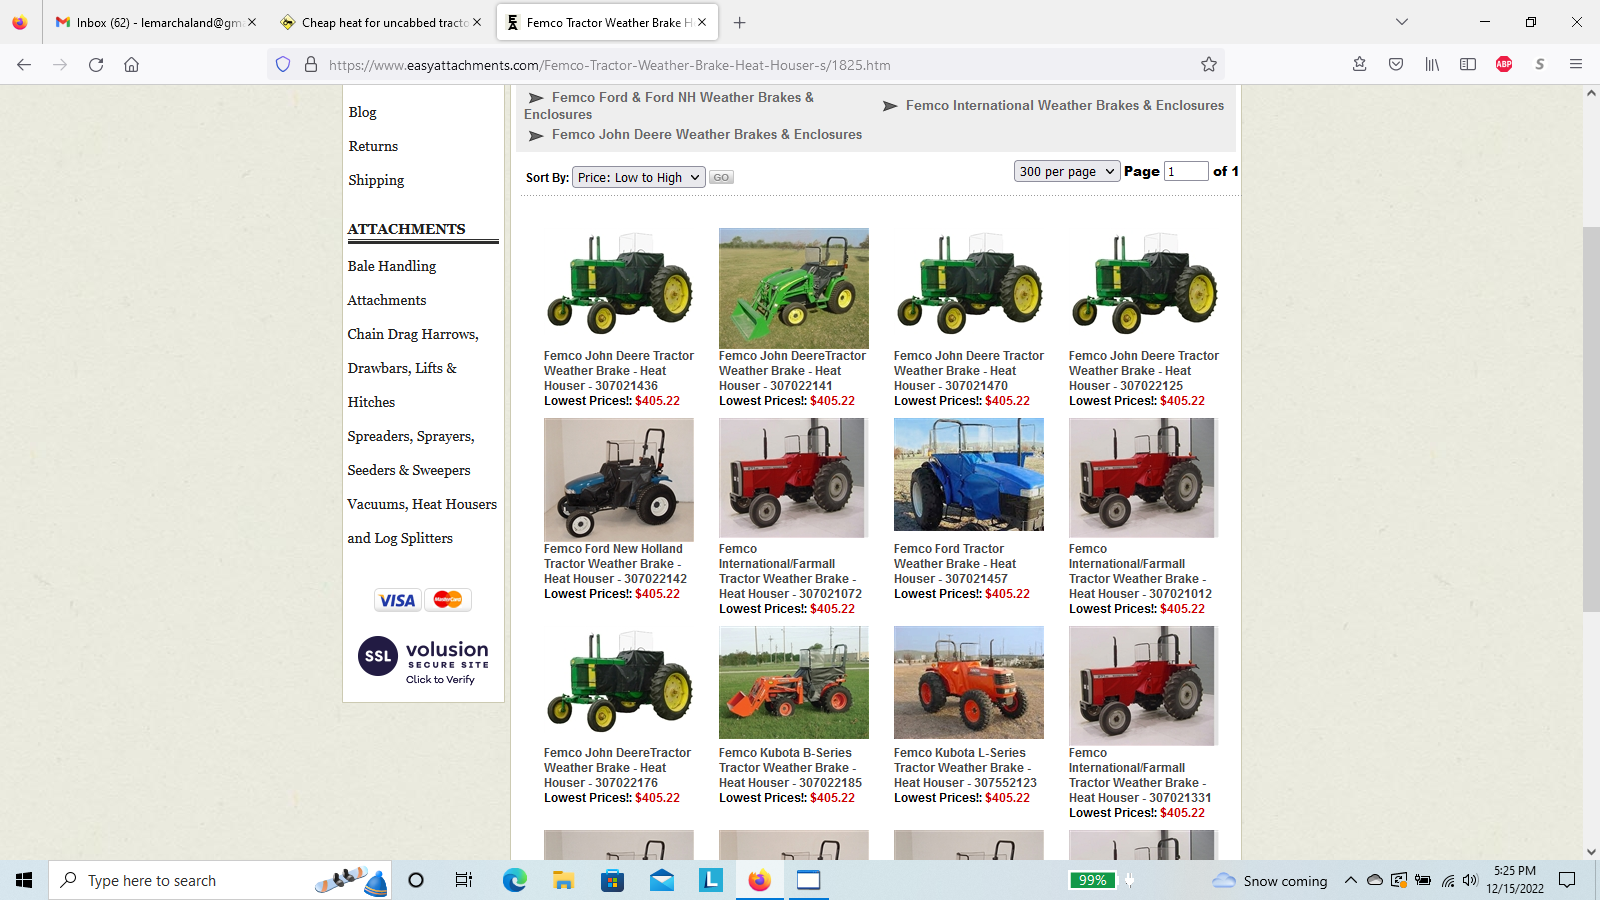Switch to Cheap heat for uncabbed tractor tab
1600x900 pixels.
[381, 22]
